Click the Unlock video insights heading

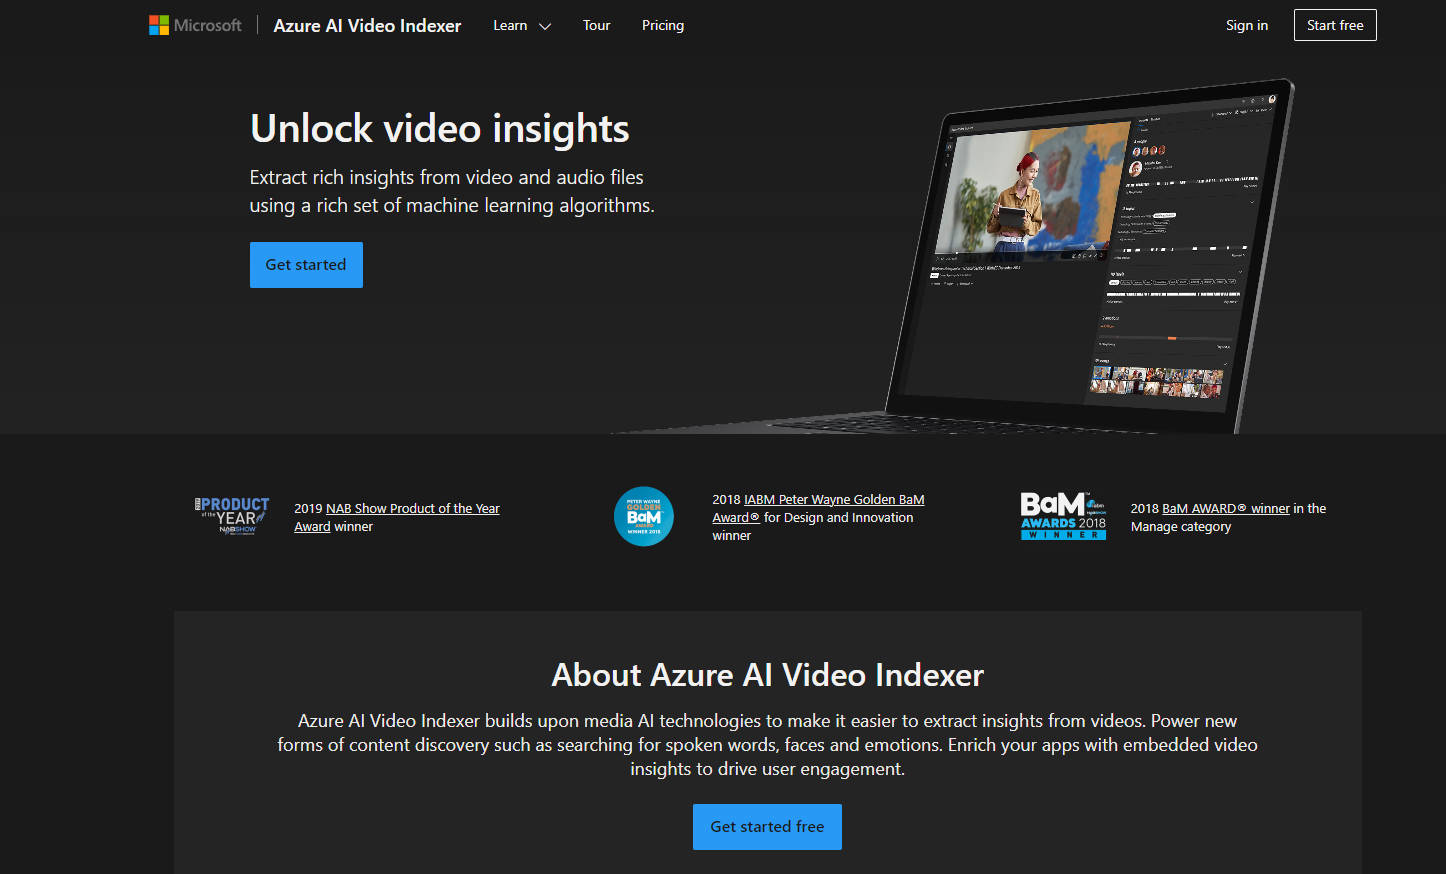pos(439,128)
